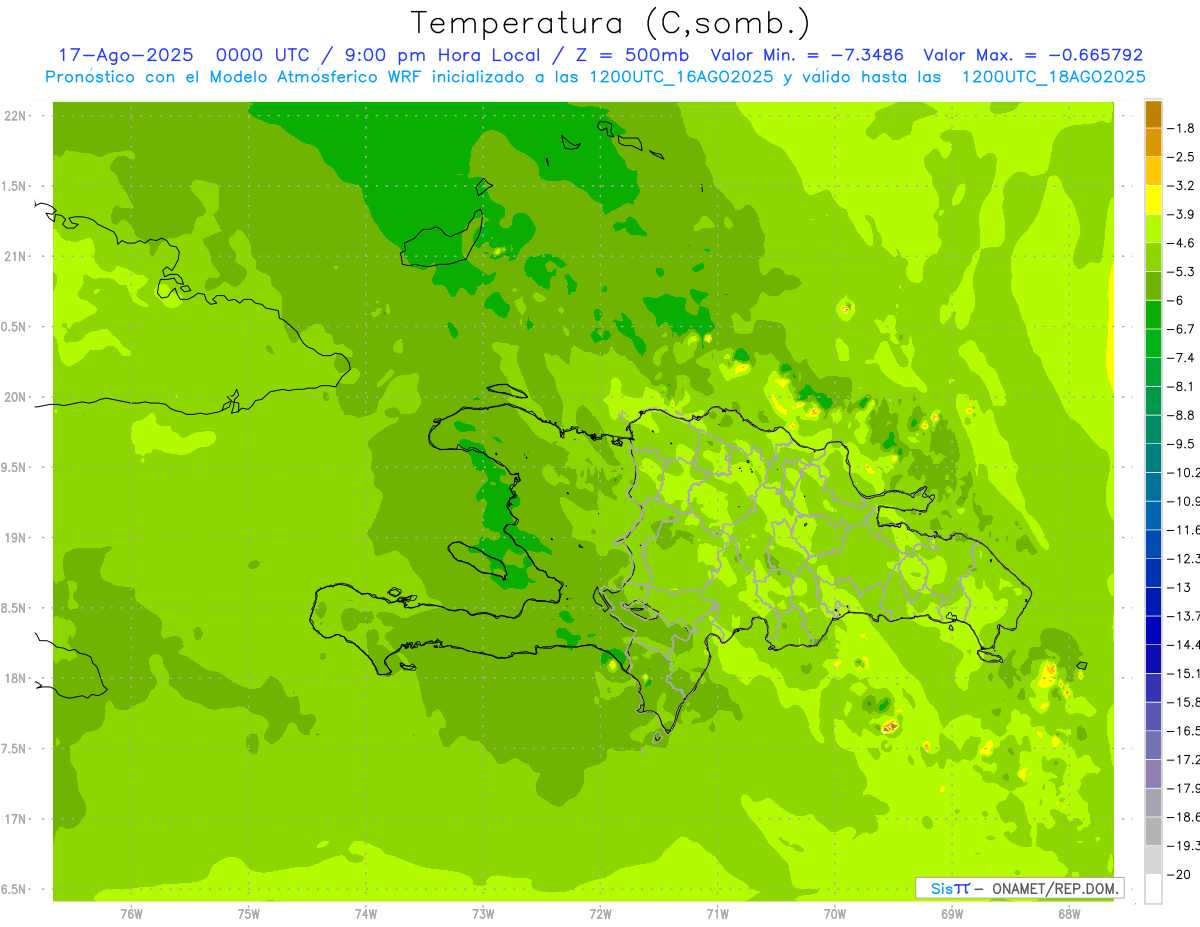Click the '19N' latitude label
Screen dimensions: 1200x927
pos(14,538)
